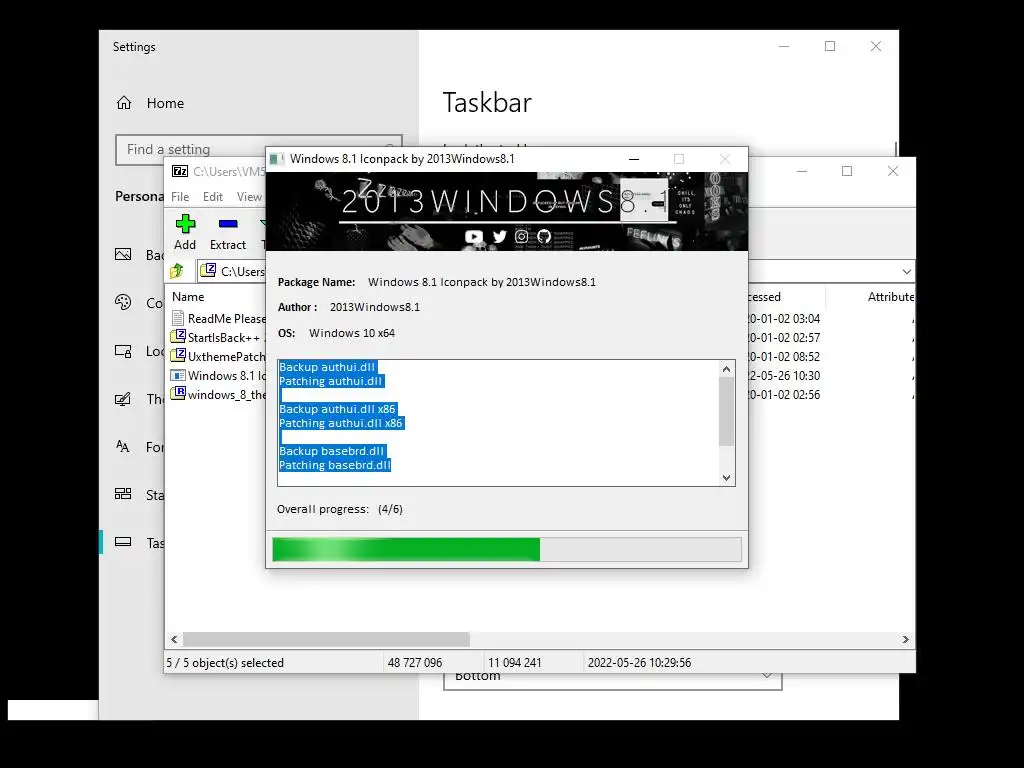1024x768 pixels.
Task: Click '5 / 5 object(s) selected' status text
Action: pyautogui.click(x=225, y=662)
